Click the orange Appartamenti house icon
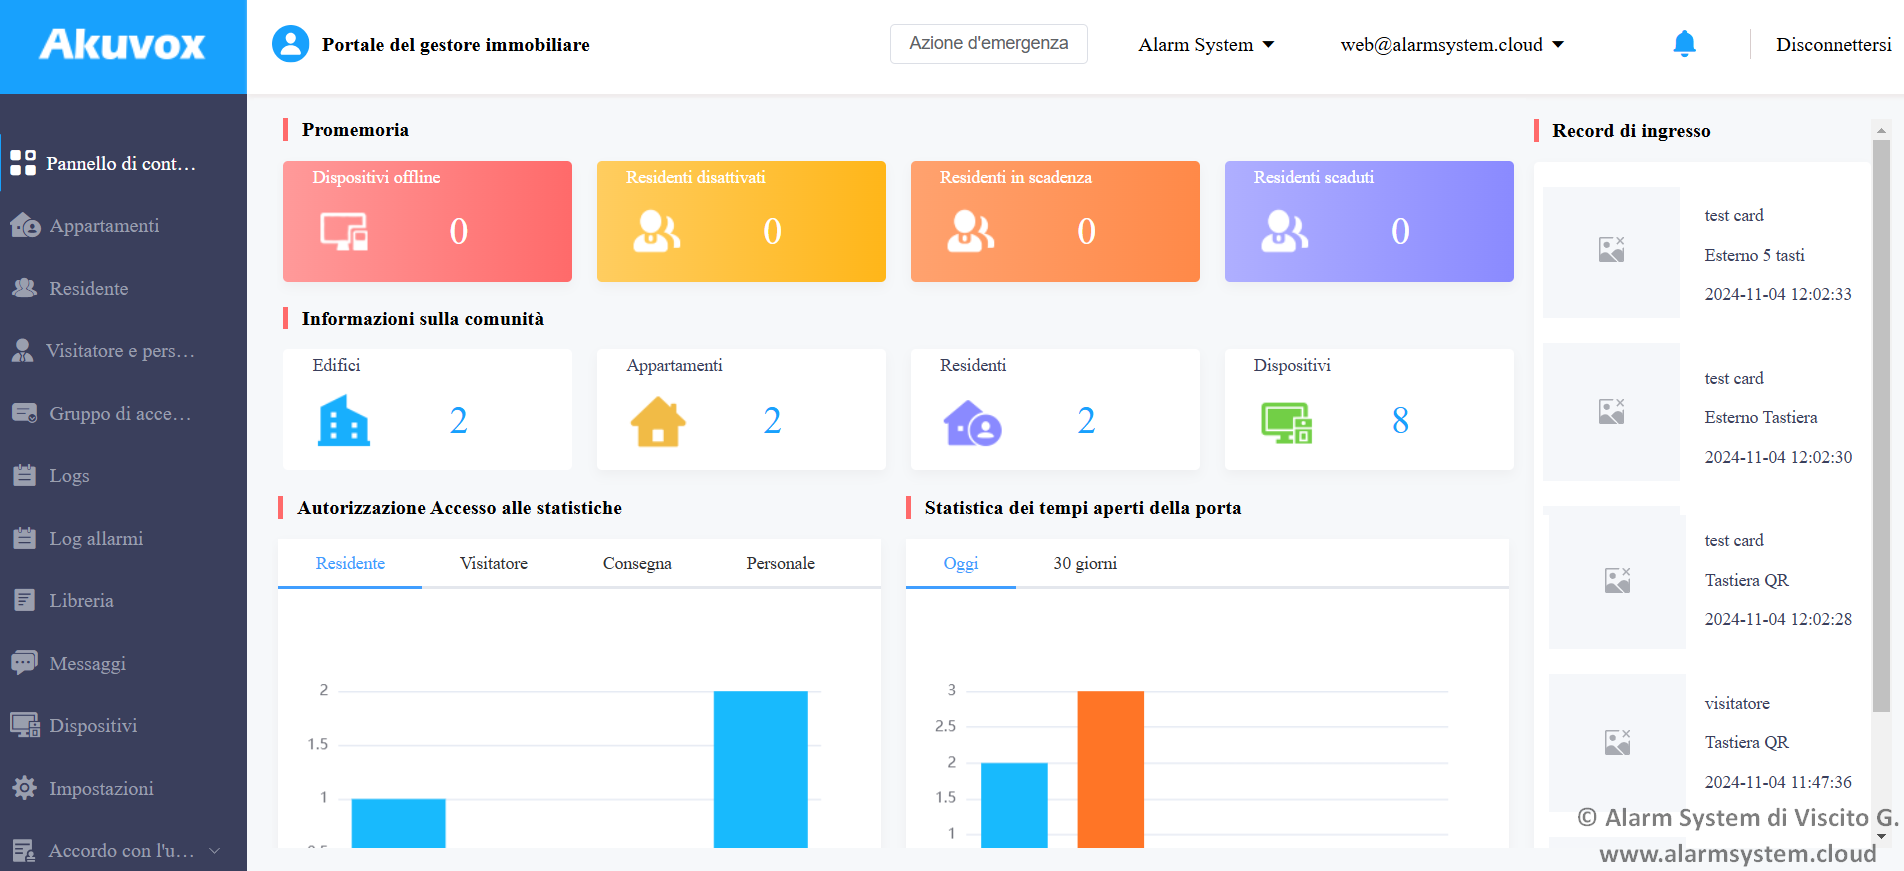1904x871 pixels. [658, 421]
